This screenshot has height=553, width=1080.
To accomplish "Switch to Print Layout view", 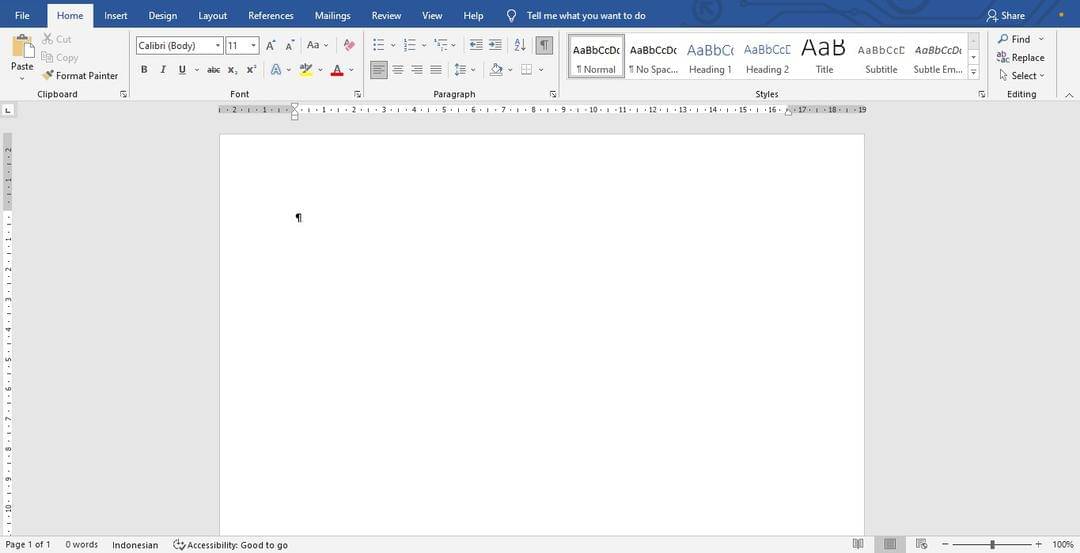I will pos(890,544).
